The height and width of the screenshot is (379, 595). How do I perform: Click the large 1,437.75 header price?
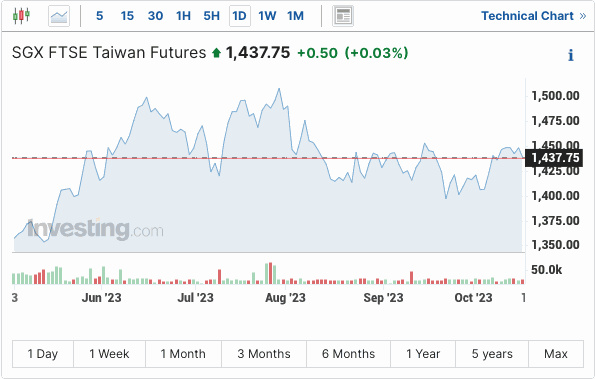(258, 53)
